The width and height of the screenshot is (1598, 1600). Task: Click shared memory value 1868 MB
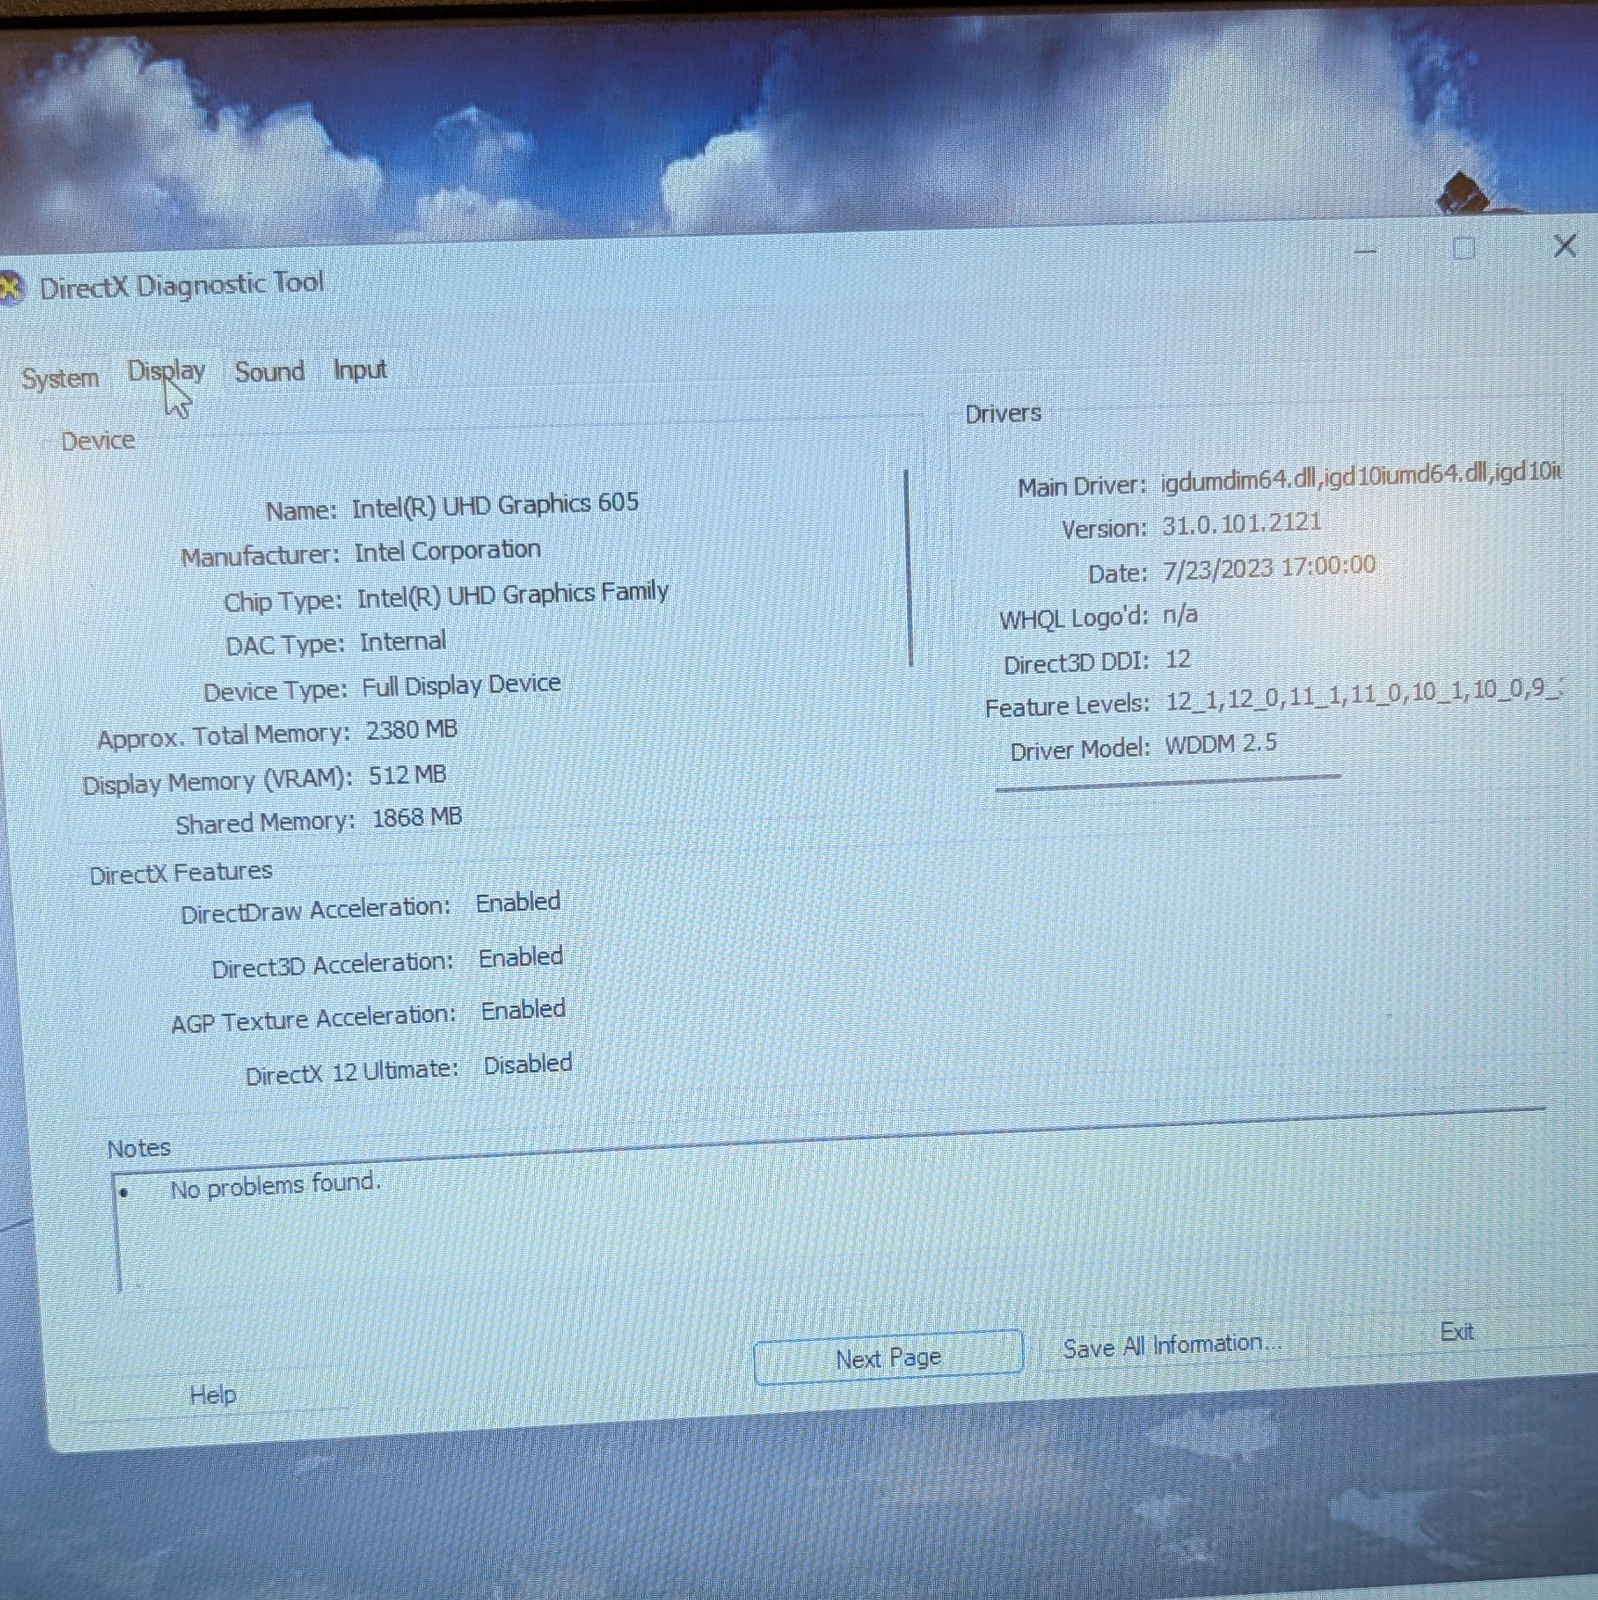[x=417, y=819]
